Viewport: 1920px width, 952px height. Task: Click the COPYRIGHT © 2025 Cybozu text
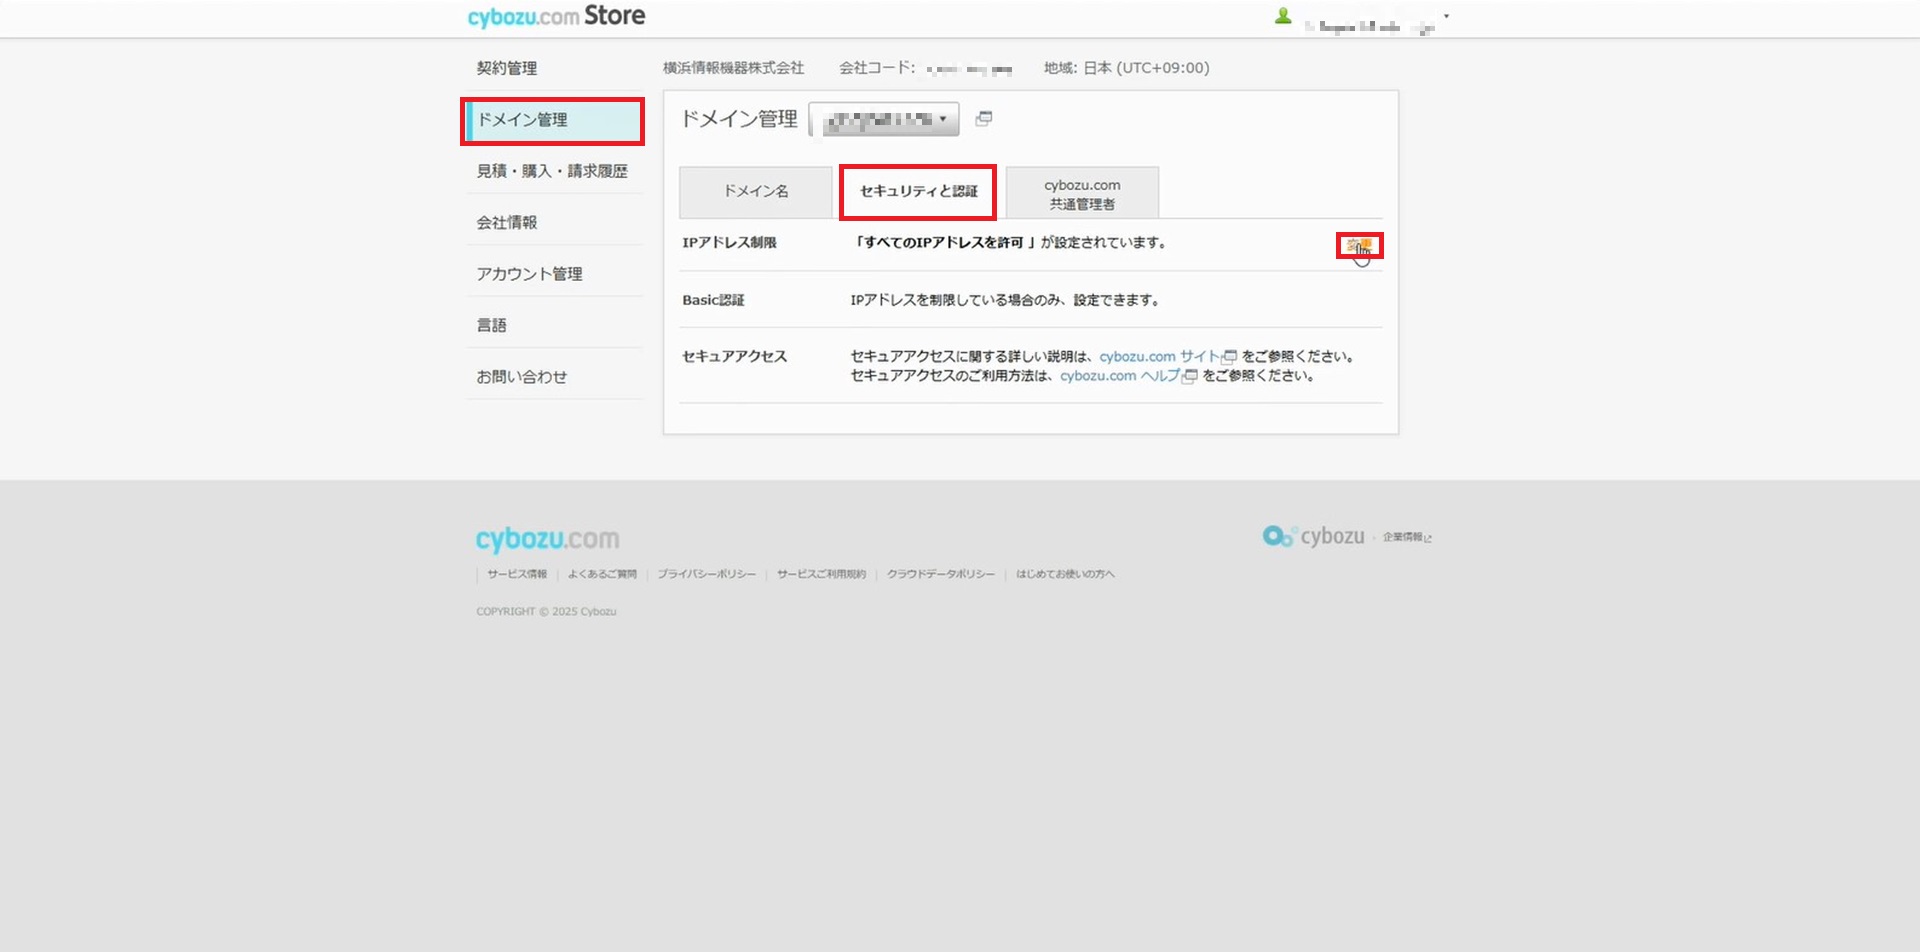[546, 612]
